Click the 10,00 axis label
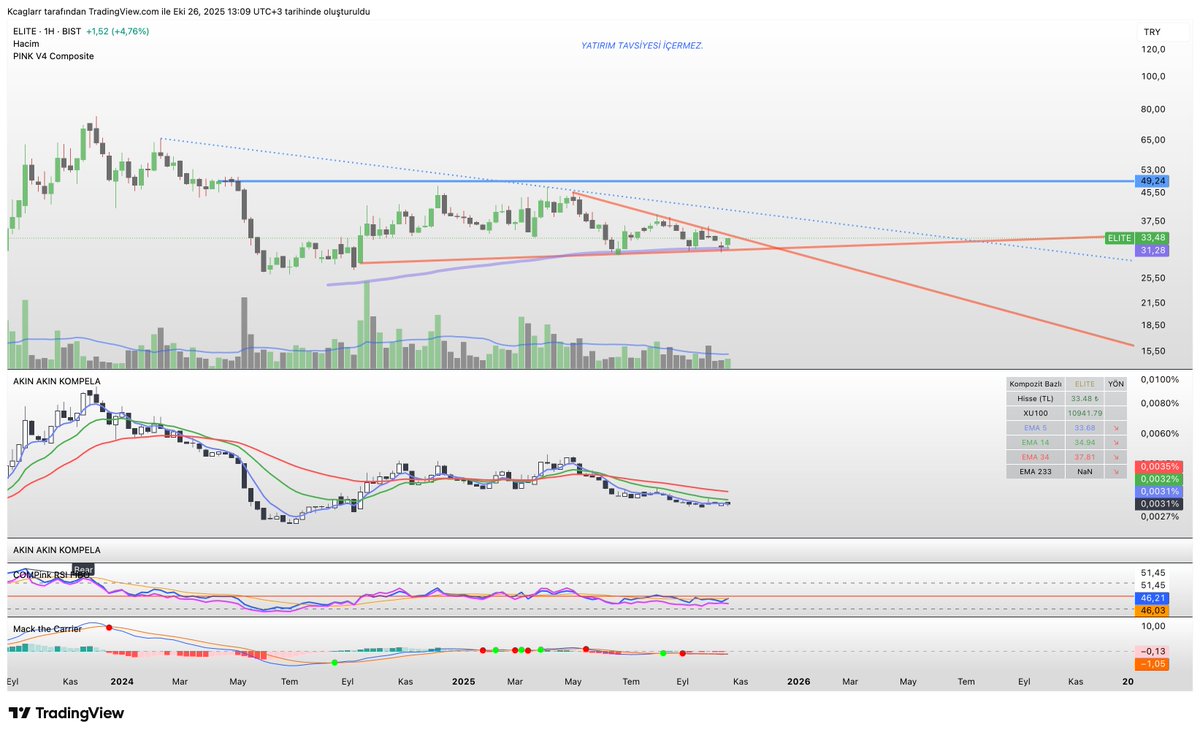The width and height of the screenshot is (1200, 735). [1153, 626]
